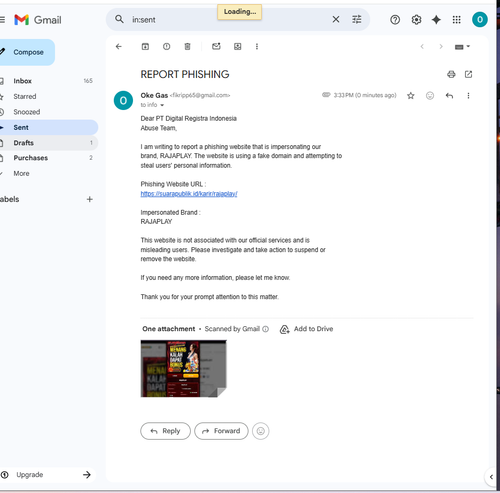Add an emoji reaction near timestamp

(x=430, y=96)
